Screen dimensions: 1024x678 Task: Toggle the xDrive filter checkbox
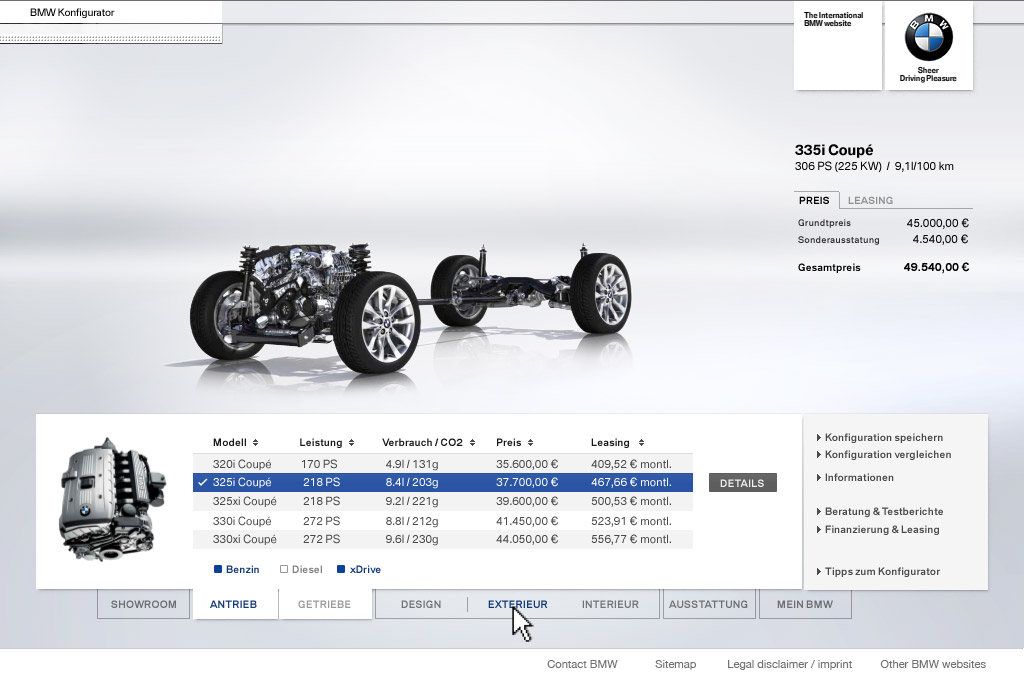tap(341, 570)
